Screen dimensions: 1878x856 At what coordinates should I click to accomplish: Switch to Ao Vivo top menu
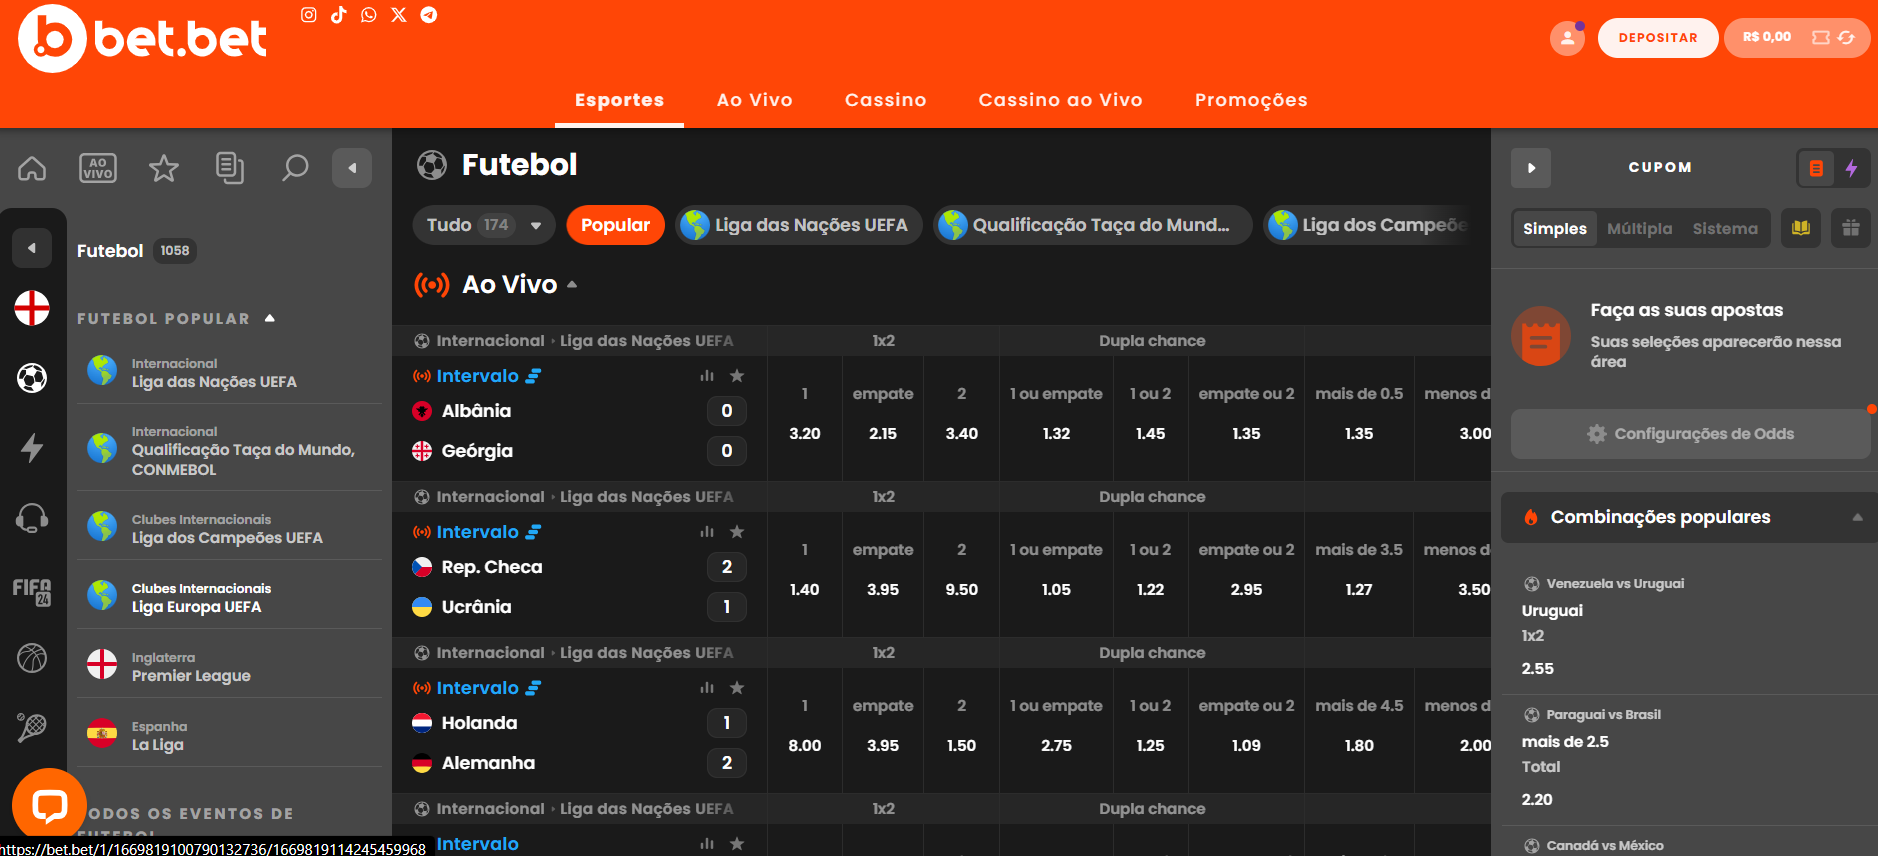click(x=755, y=100)
